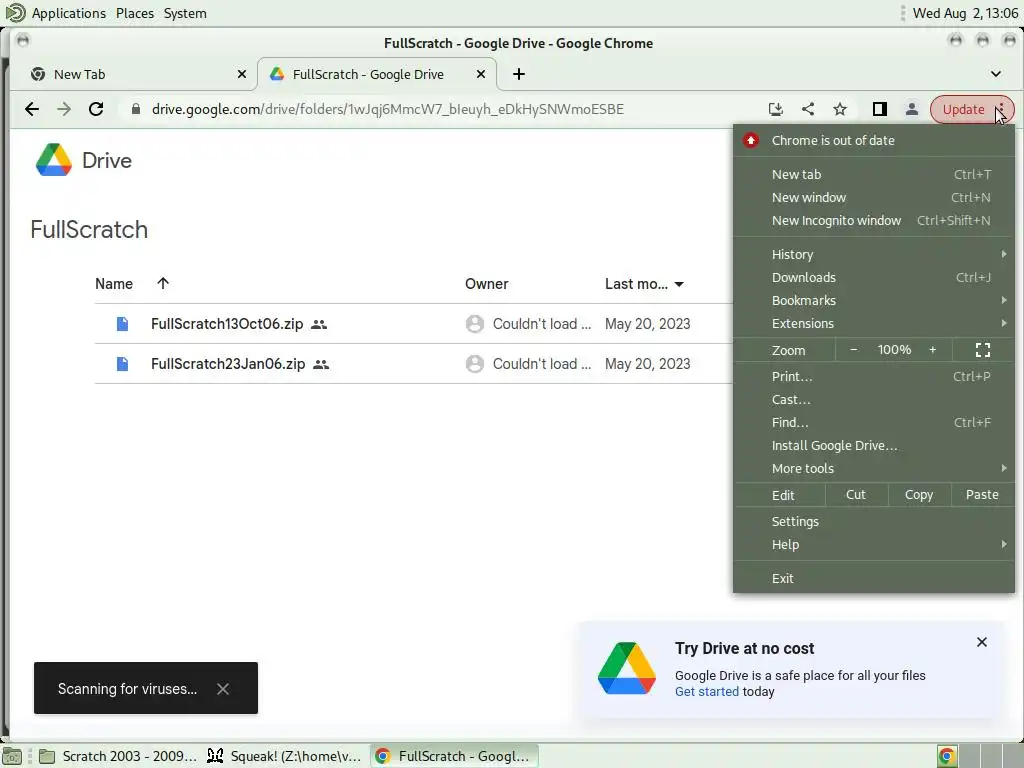Expand the More tools submenu
This screenshot has width=1024, height=768.
tap(874, 468)
